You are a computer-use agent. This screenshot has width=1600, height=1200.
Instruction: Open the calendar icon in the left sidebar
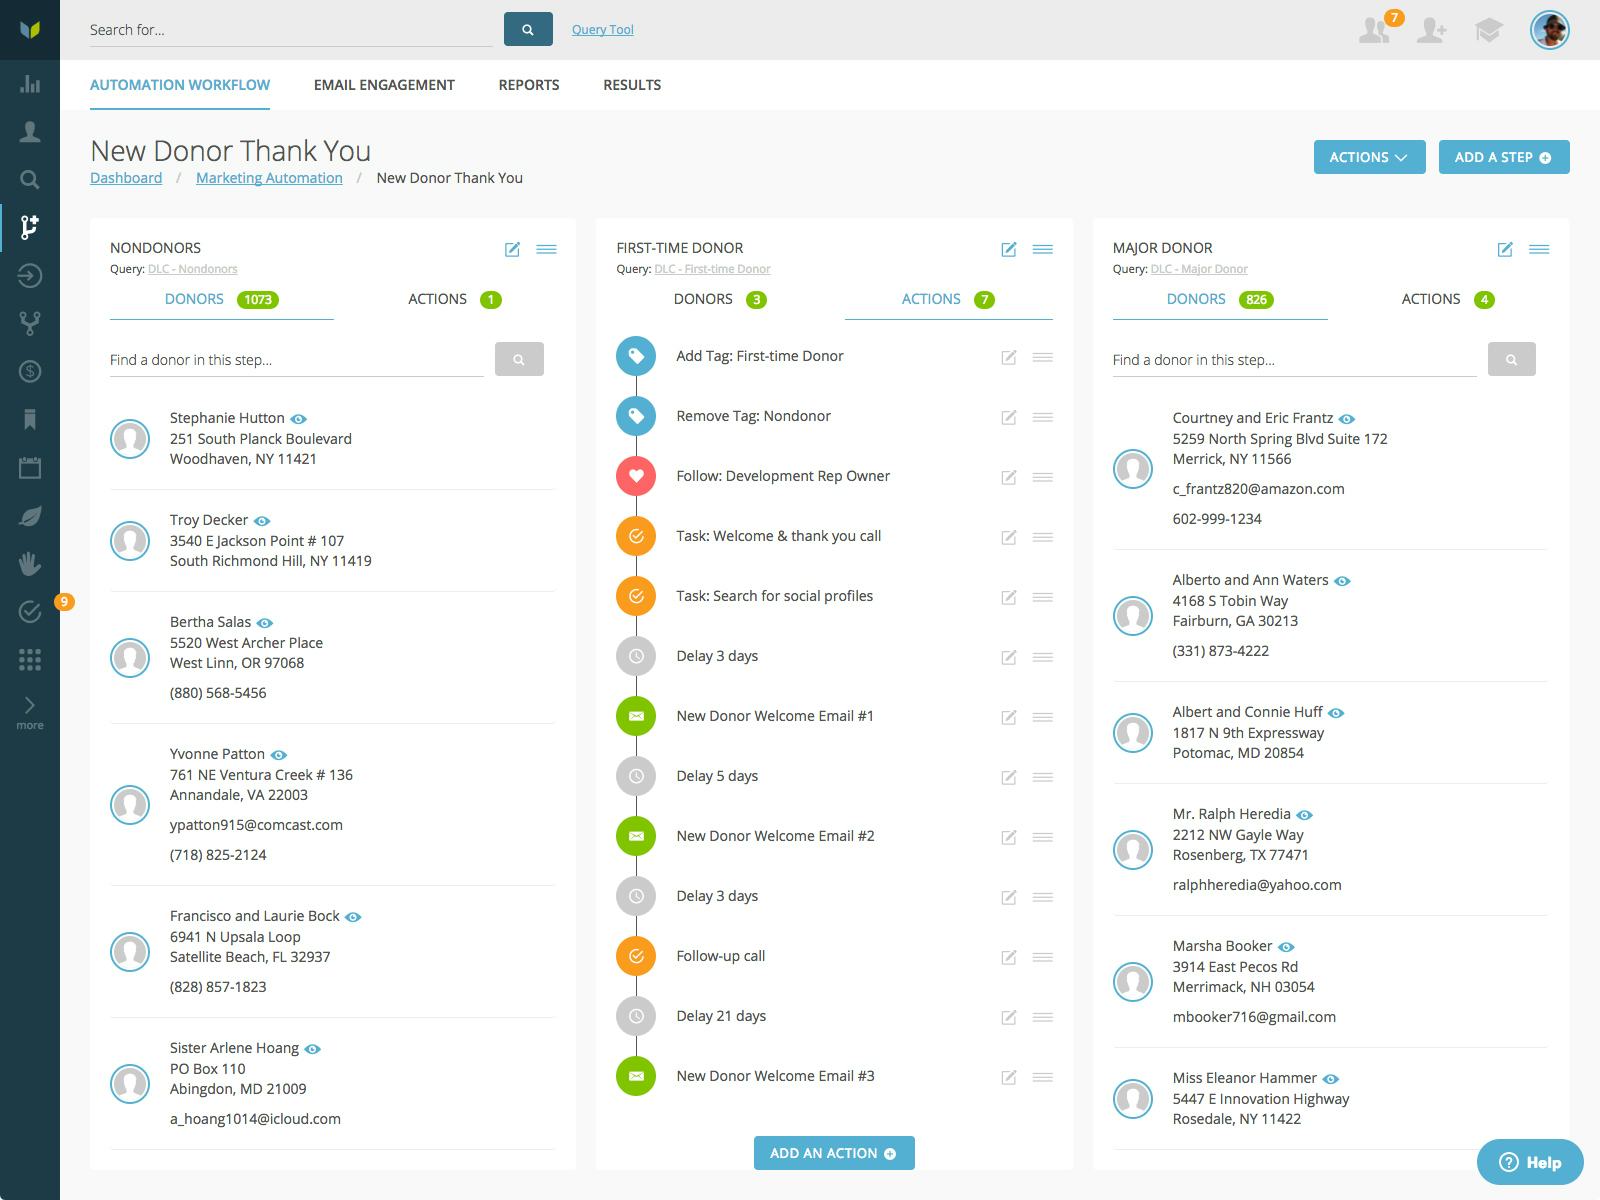30,467
